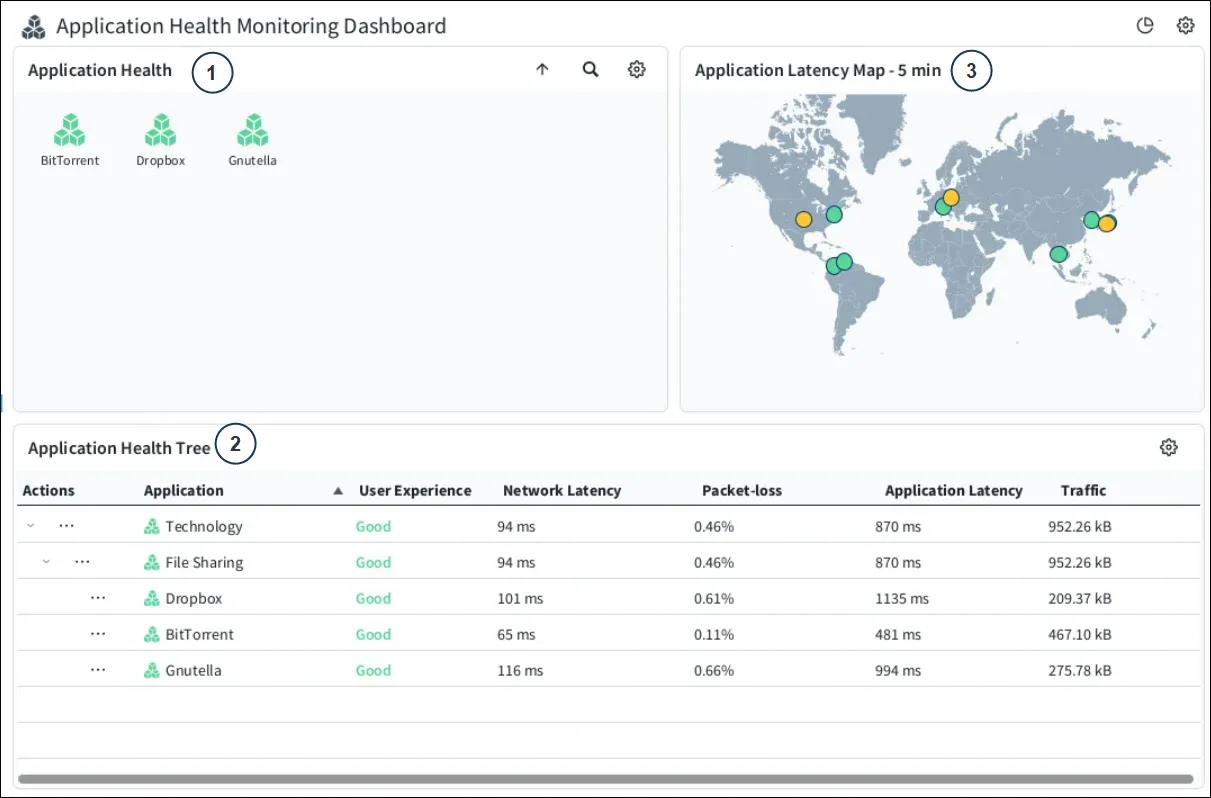Open actions menu for Dropbox row
The height and width of the screenshot is (798, 1211).
click(x=98, y=598)
